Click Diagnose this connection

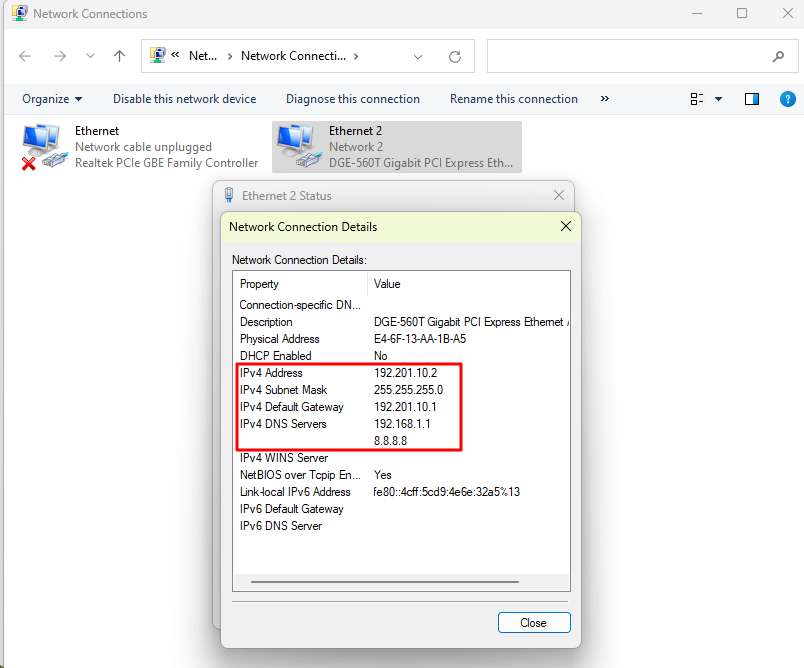[352, 99]
